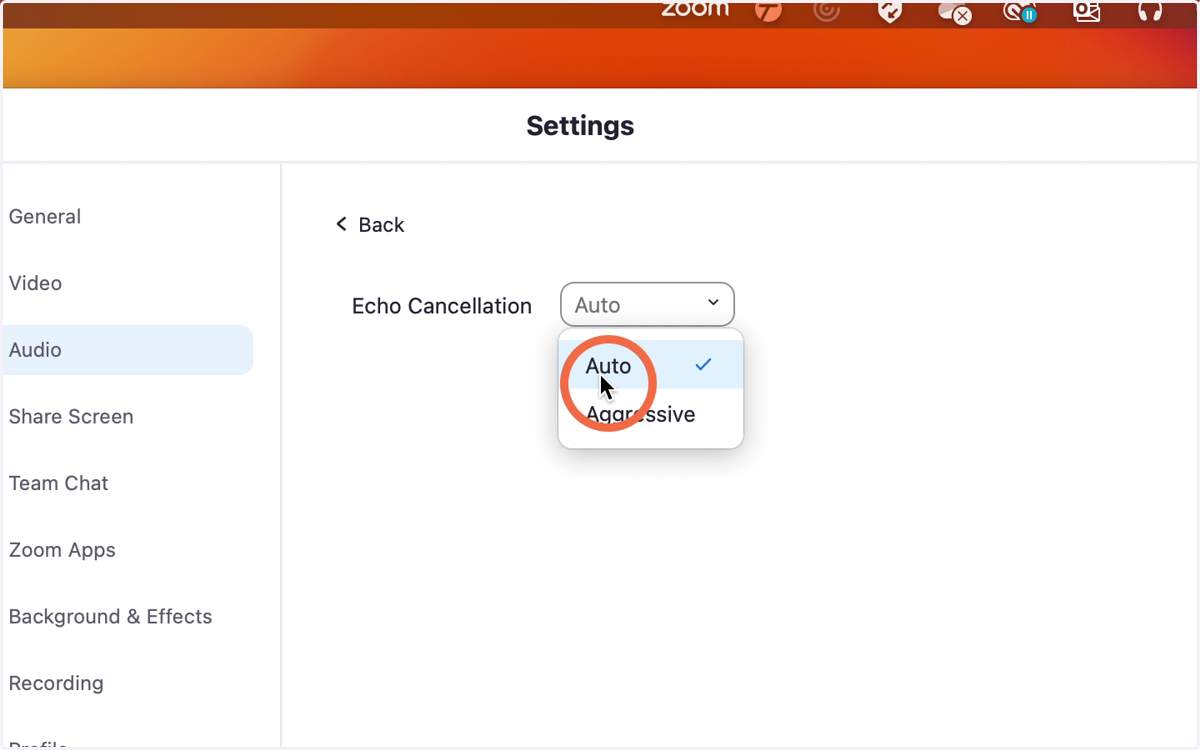
Task: Click the shield menu bar icon
Action: pyautogui.click(x=889, y=11)
